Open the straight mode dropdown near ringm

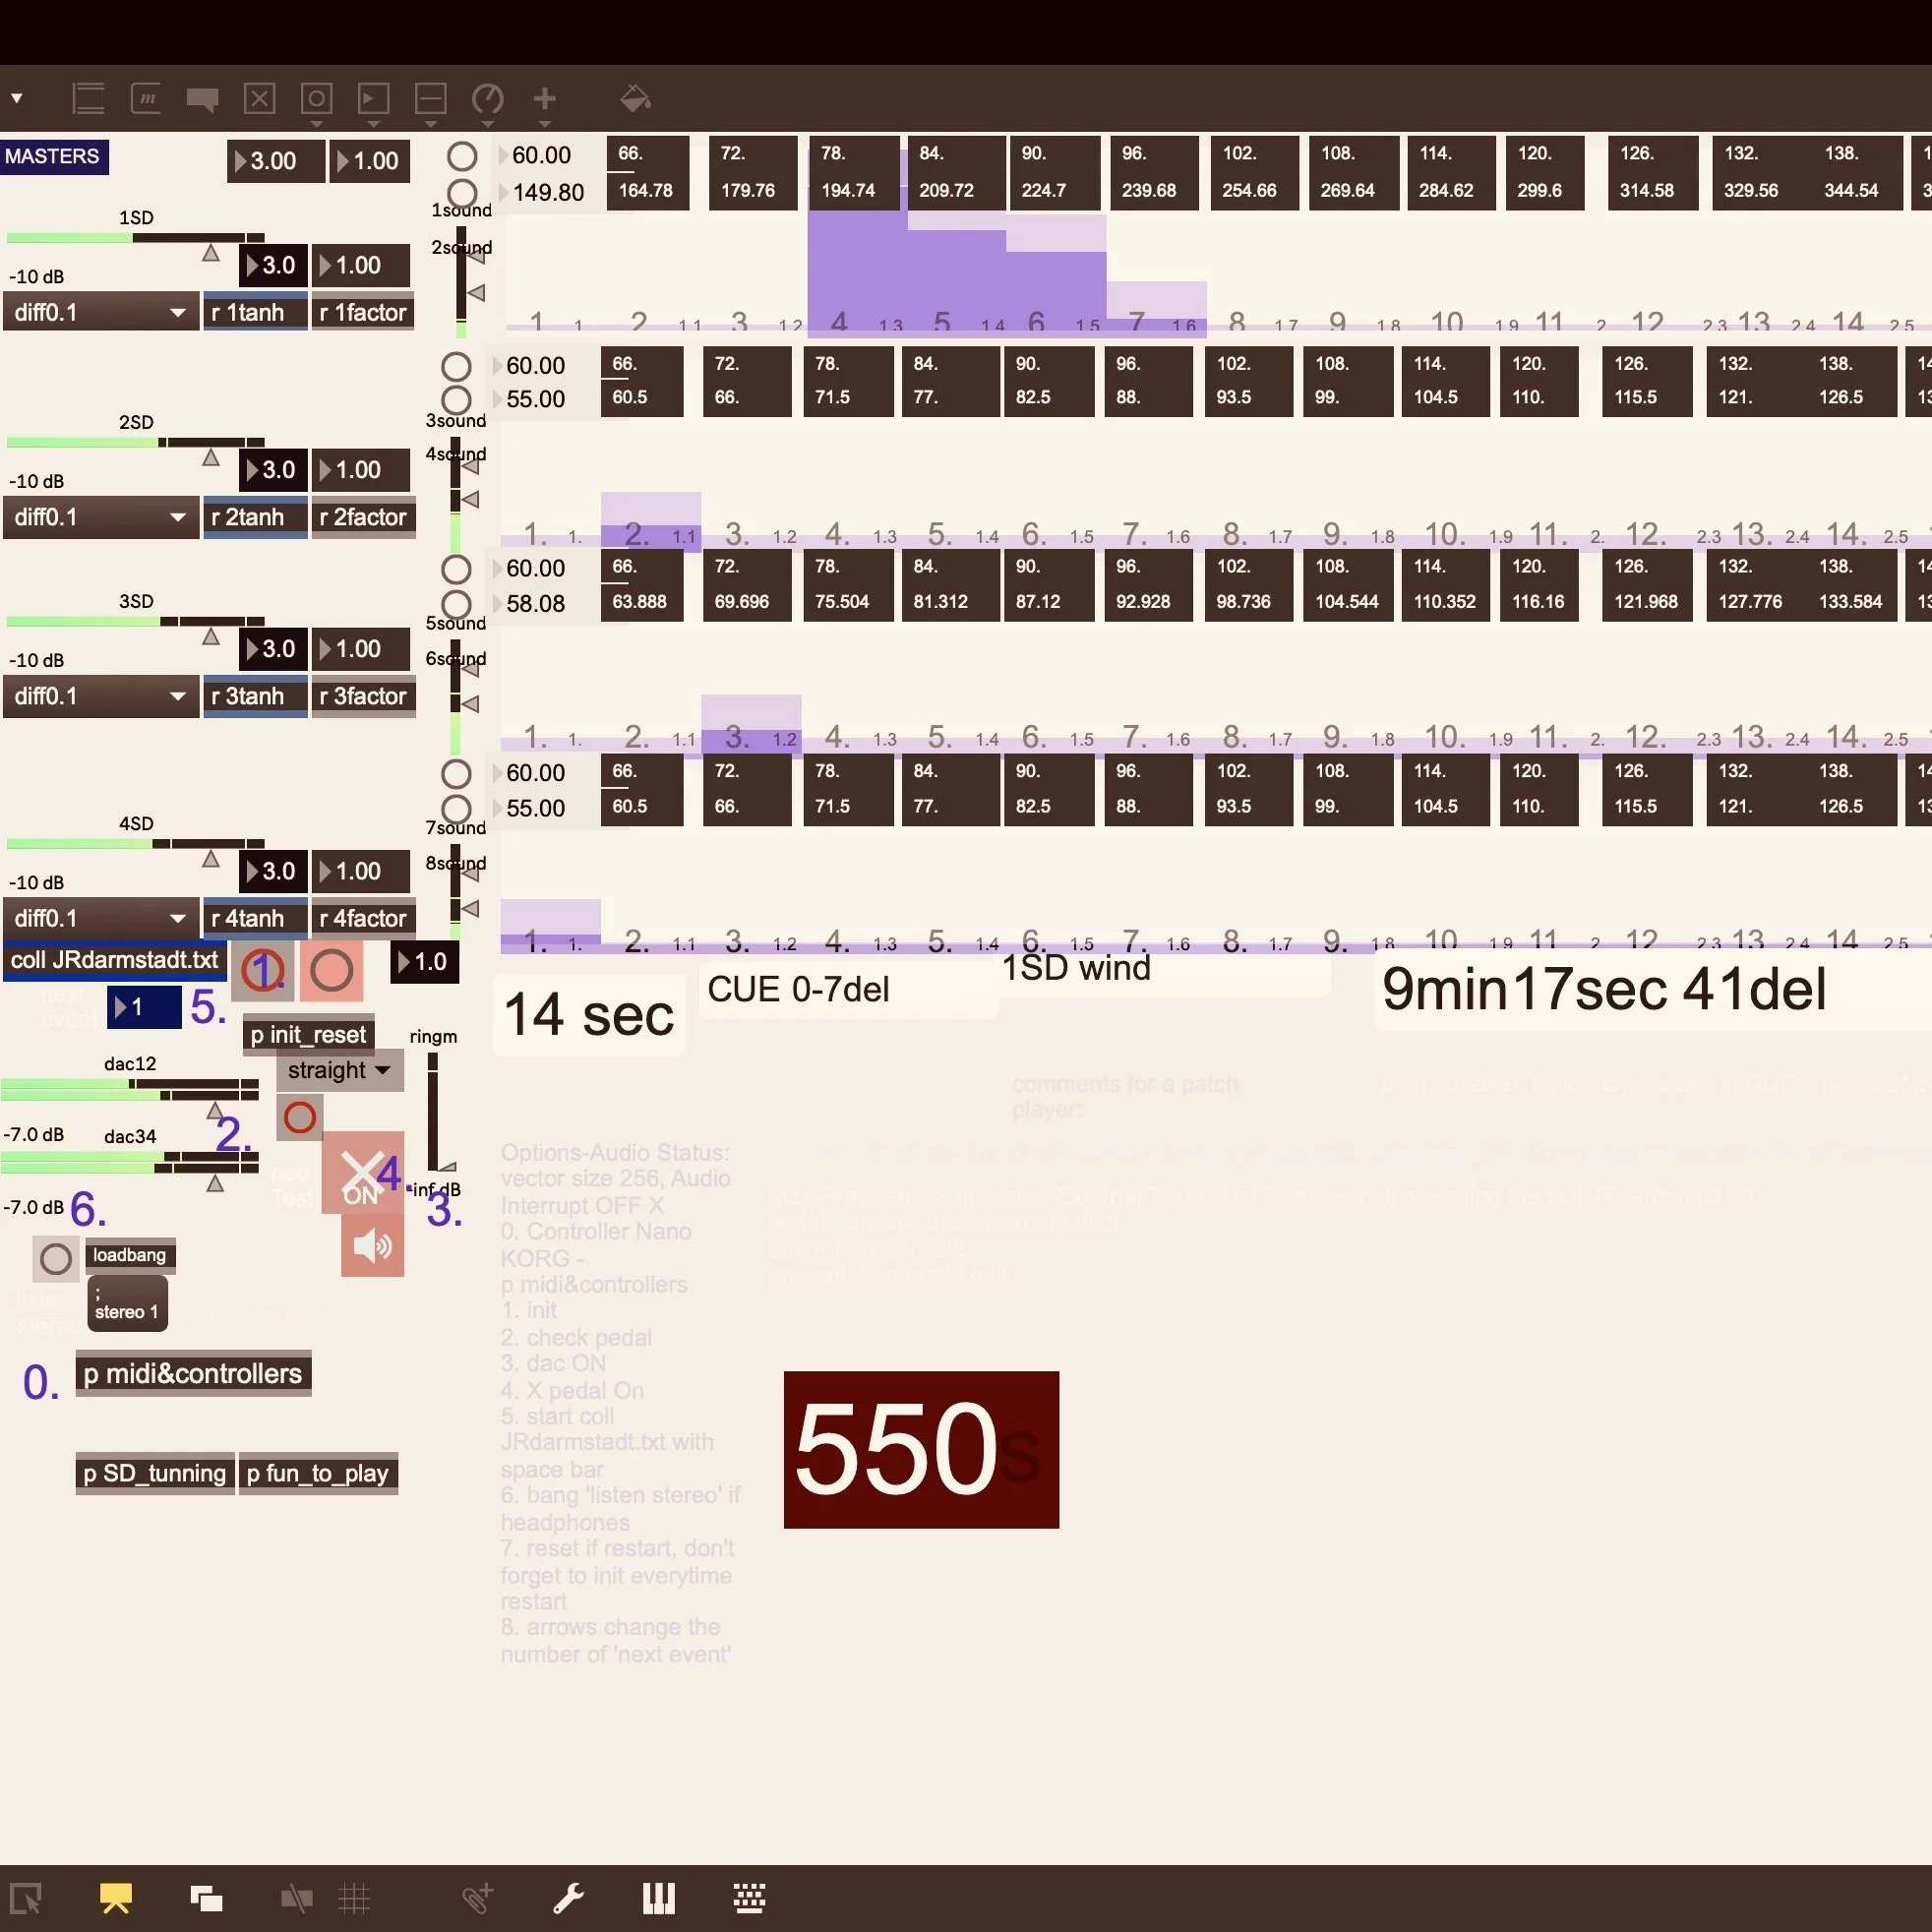click(338, 1070)
